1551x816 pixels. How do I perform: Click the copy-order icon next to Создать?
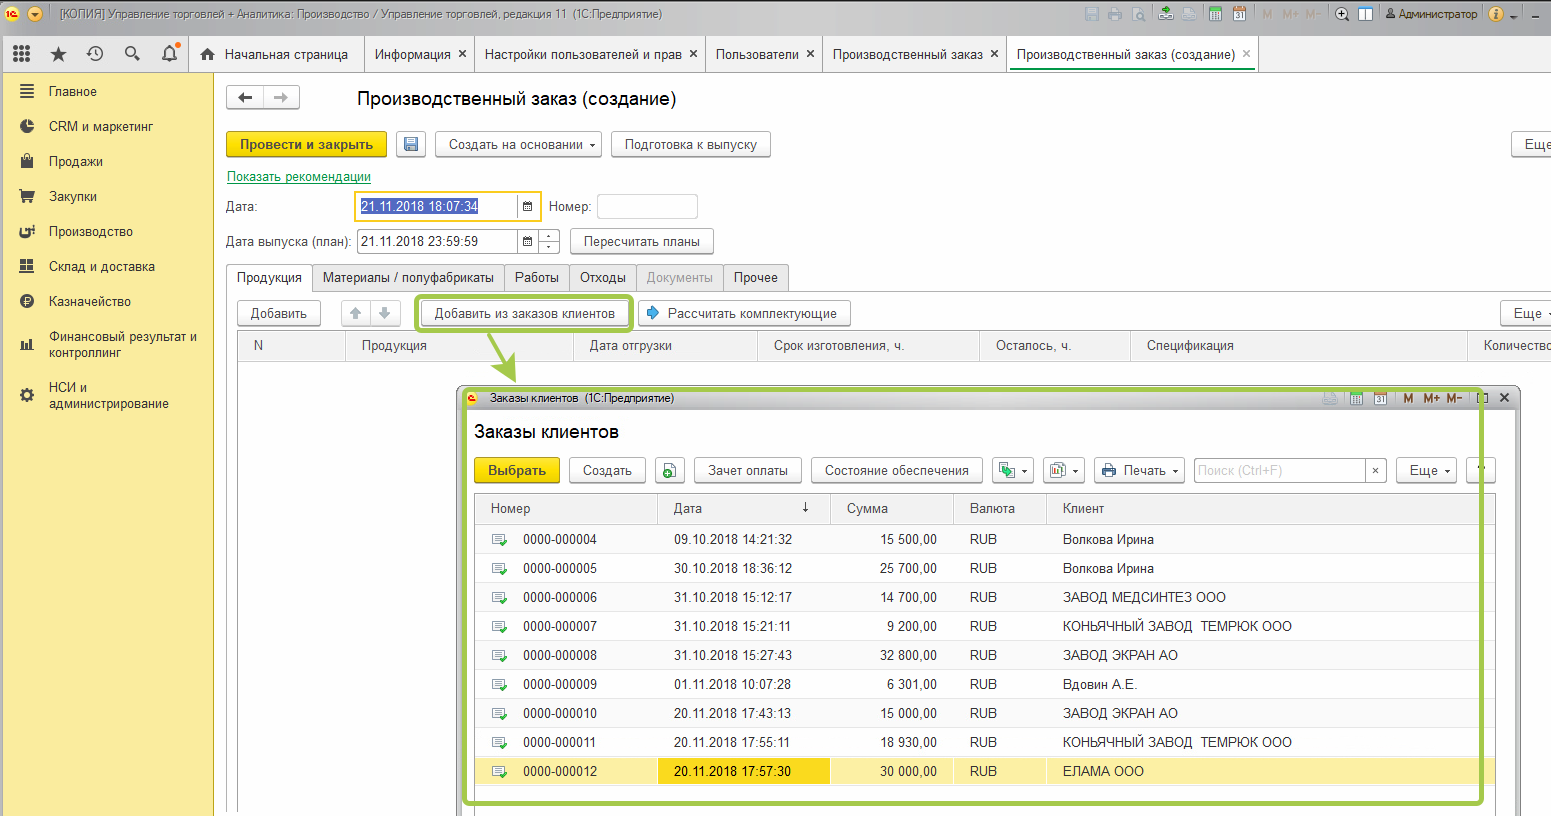click(x=670, y=471)
